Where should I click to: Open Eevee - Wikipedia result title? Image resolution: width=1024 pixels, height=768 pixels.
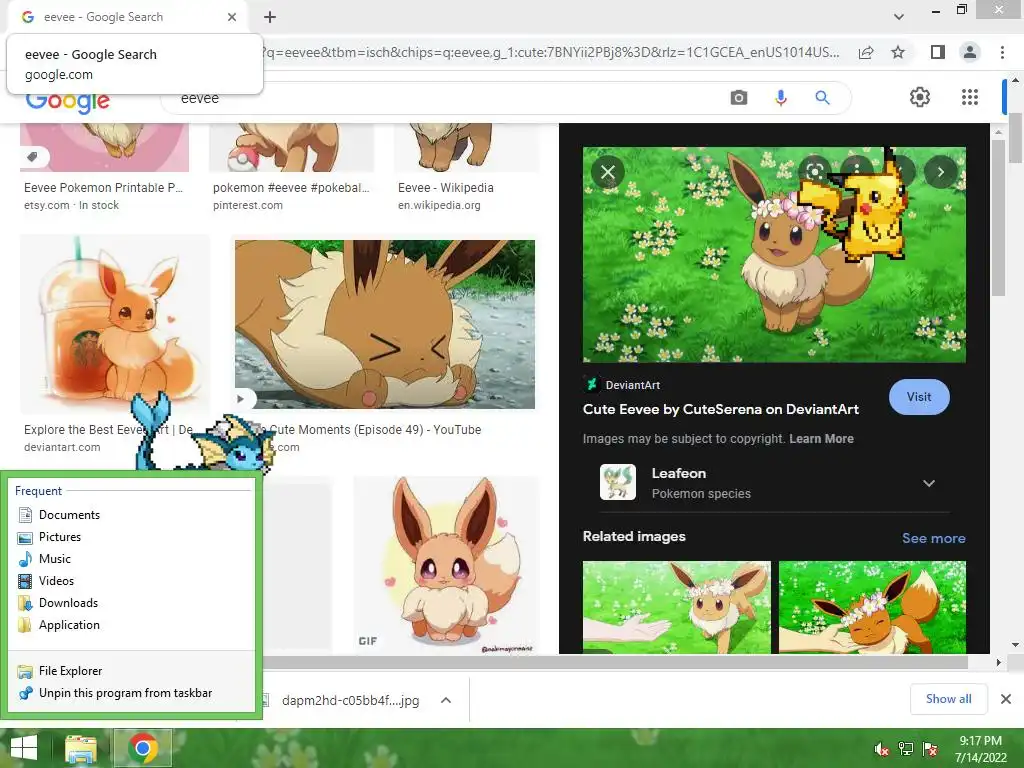(x=445, y=187)
